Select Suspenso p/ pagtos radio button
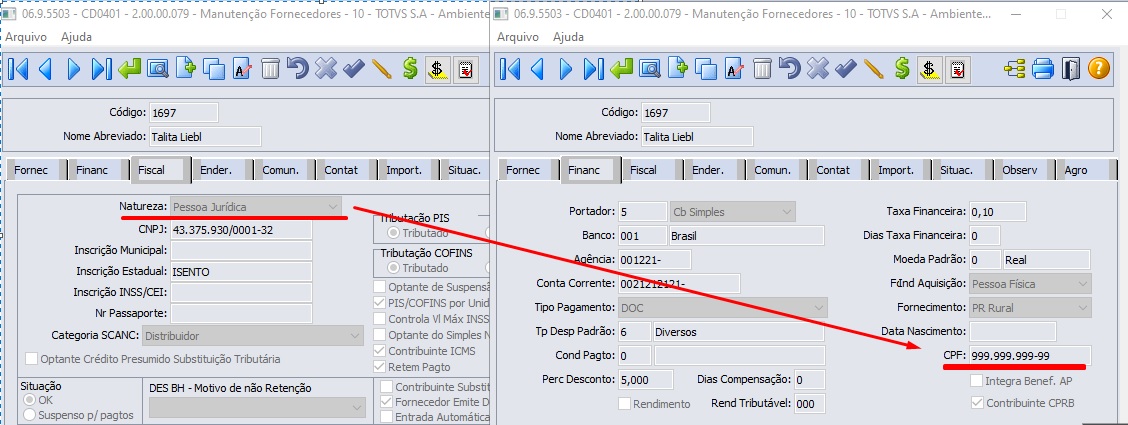Screen dimensions: 1128x425 [x=30, y=414]
